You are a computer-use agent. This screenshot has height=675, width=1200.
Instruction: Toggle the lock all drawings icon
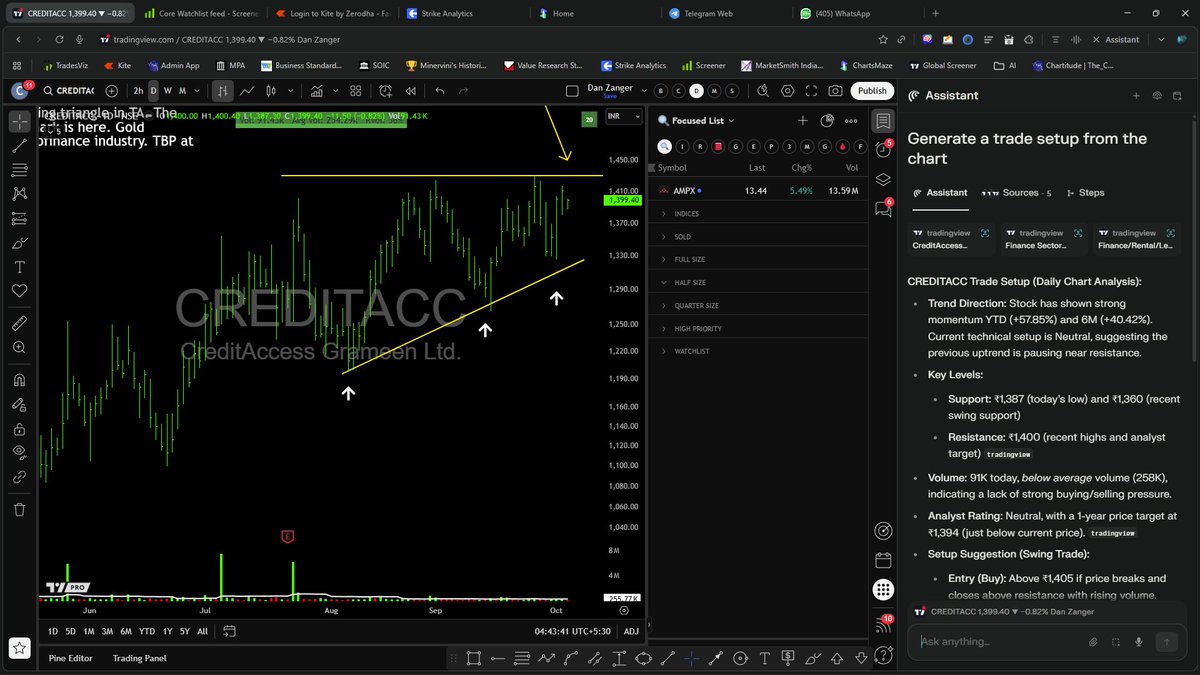19,428
